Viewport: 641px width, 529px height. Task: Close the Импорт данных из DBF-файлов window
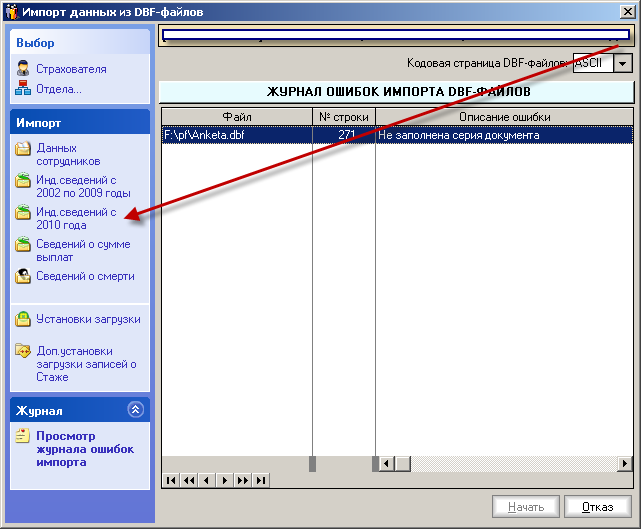tap(627, 11)
